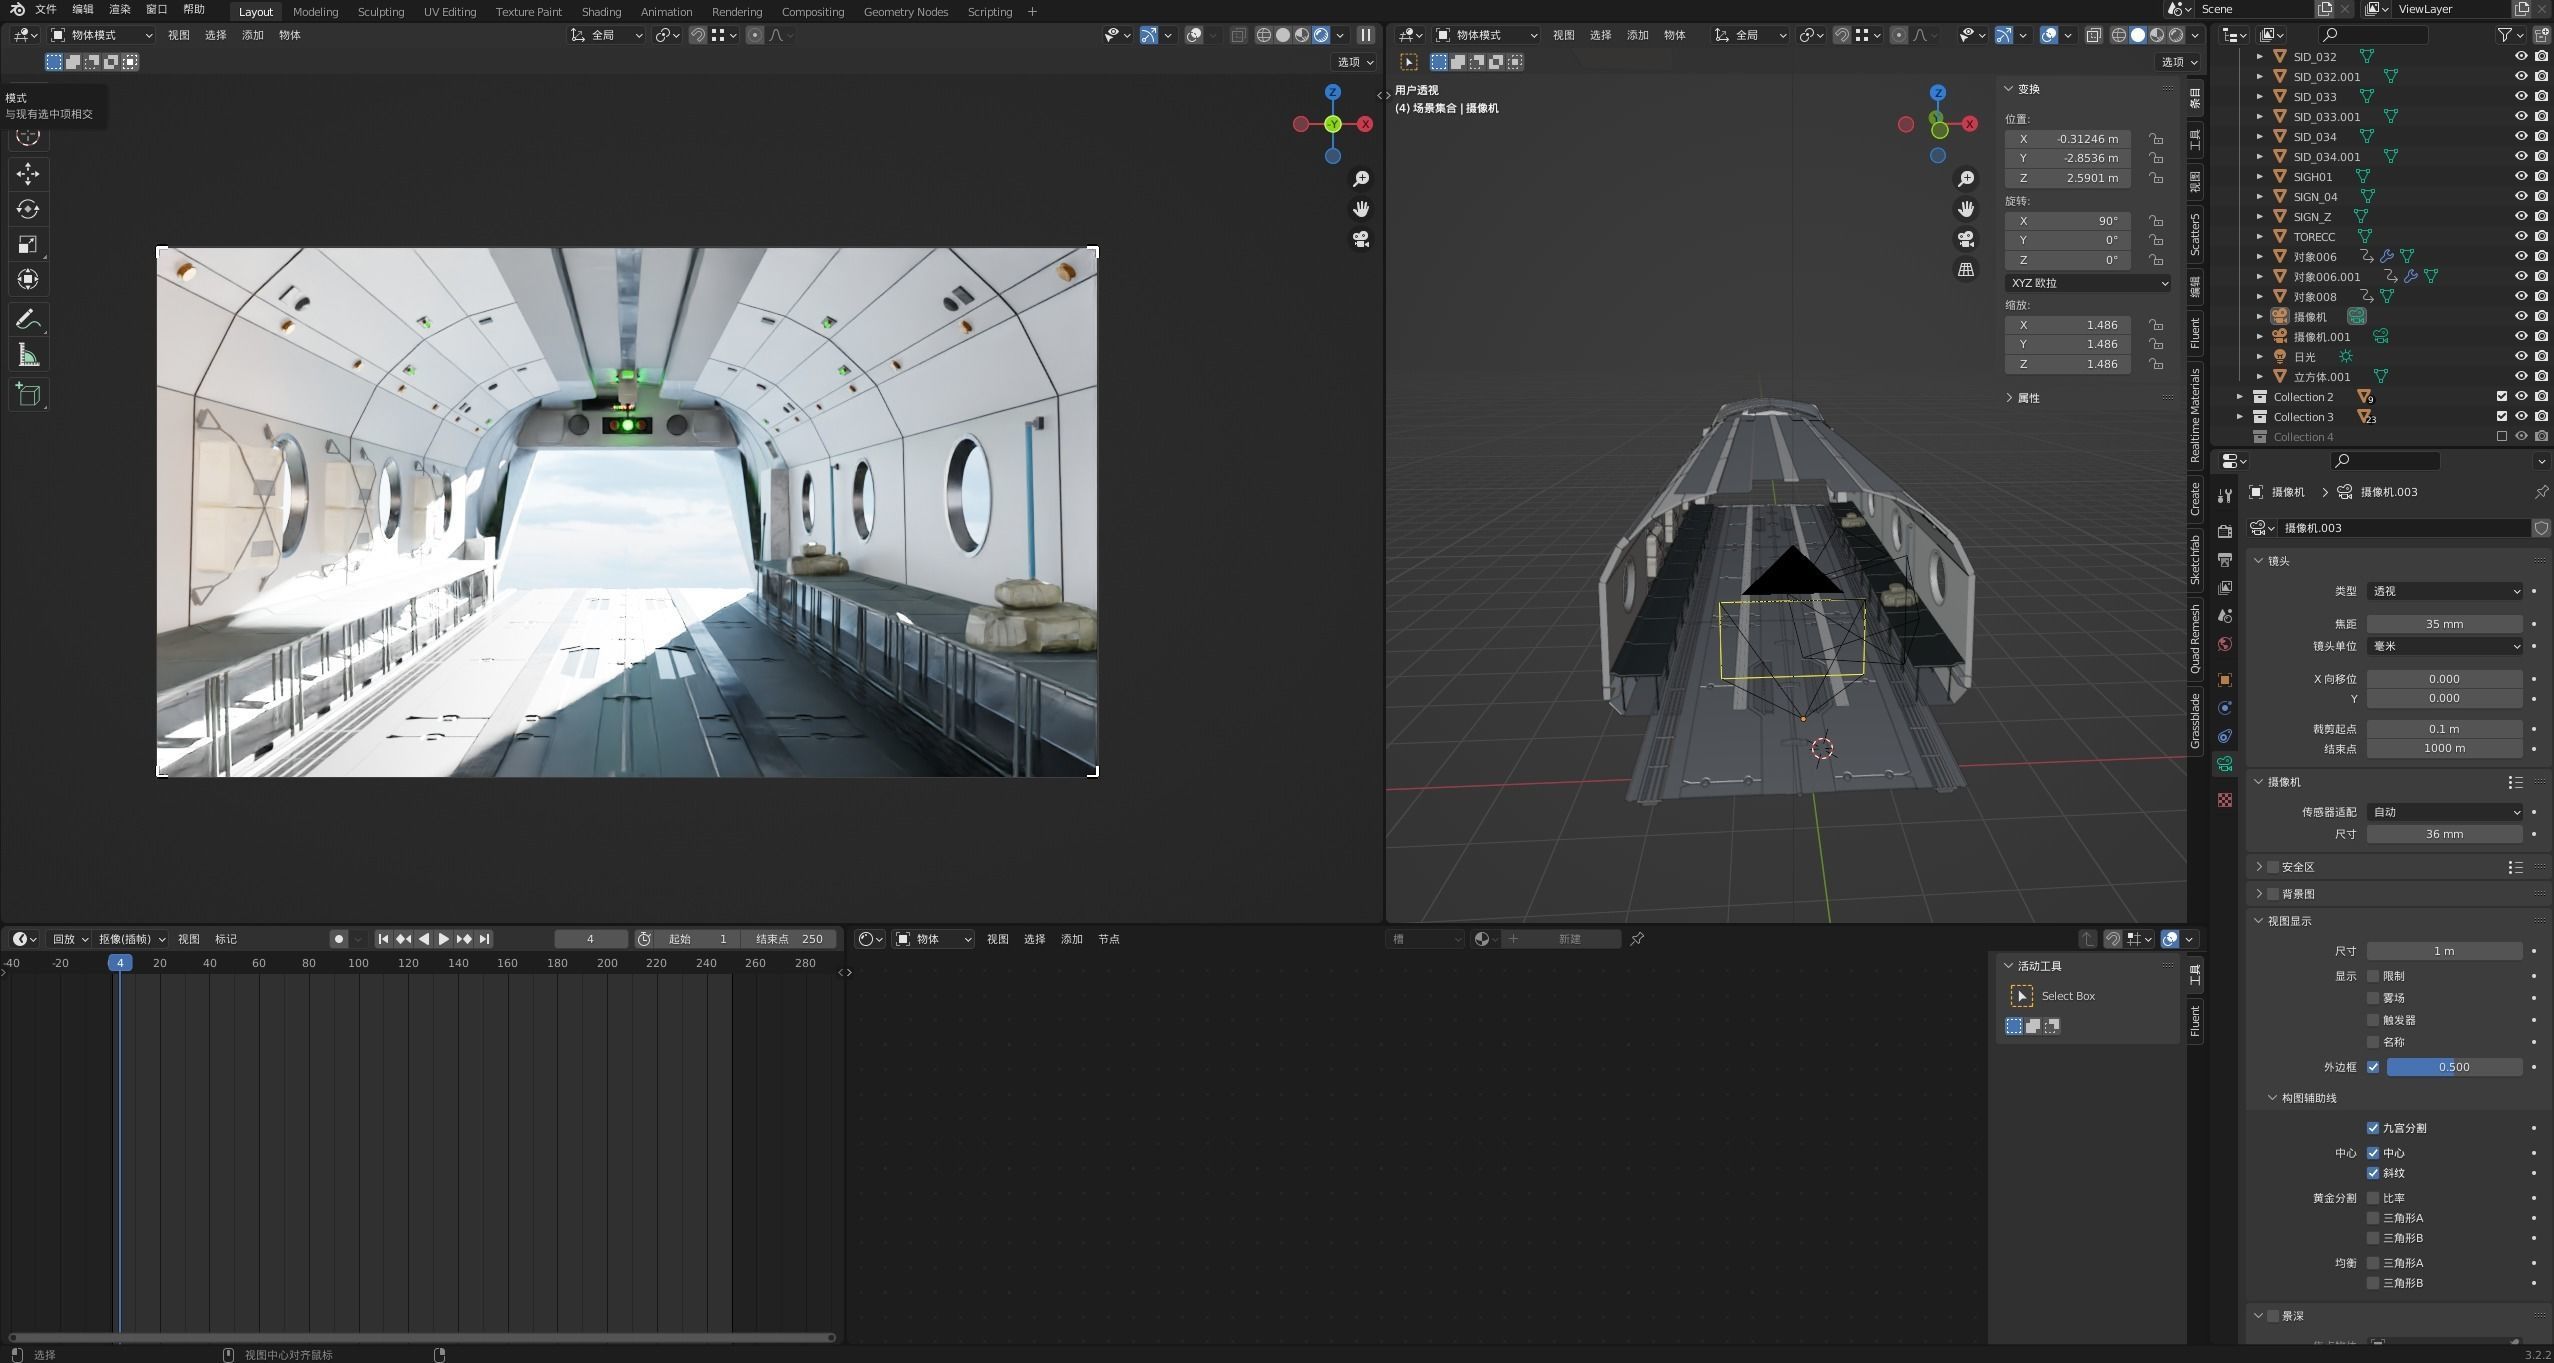Open lens 类型 透视 dropdown
This screenshot has width=2554, height=1363.
2444,591
